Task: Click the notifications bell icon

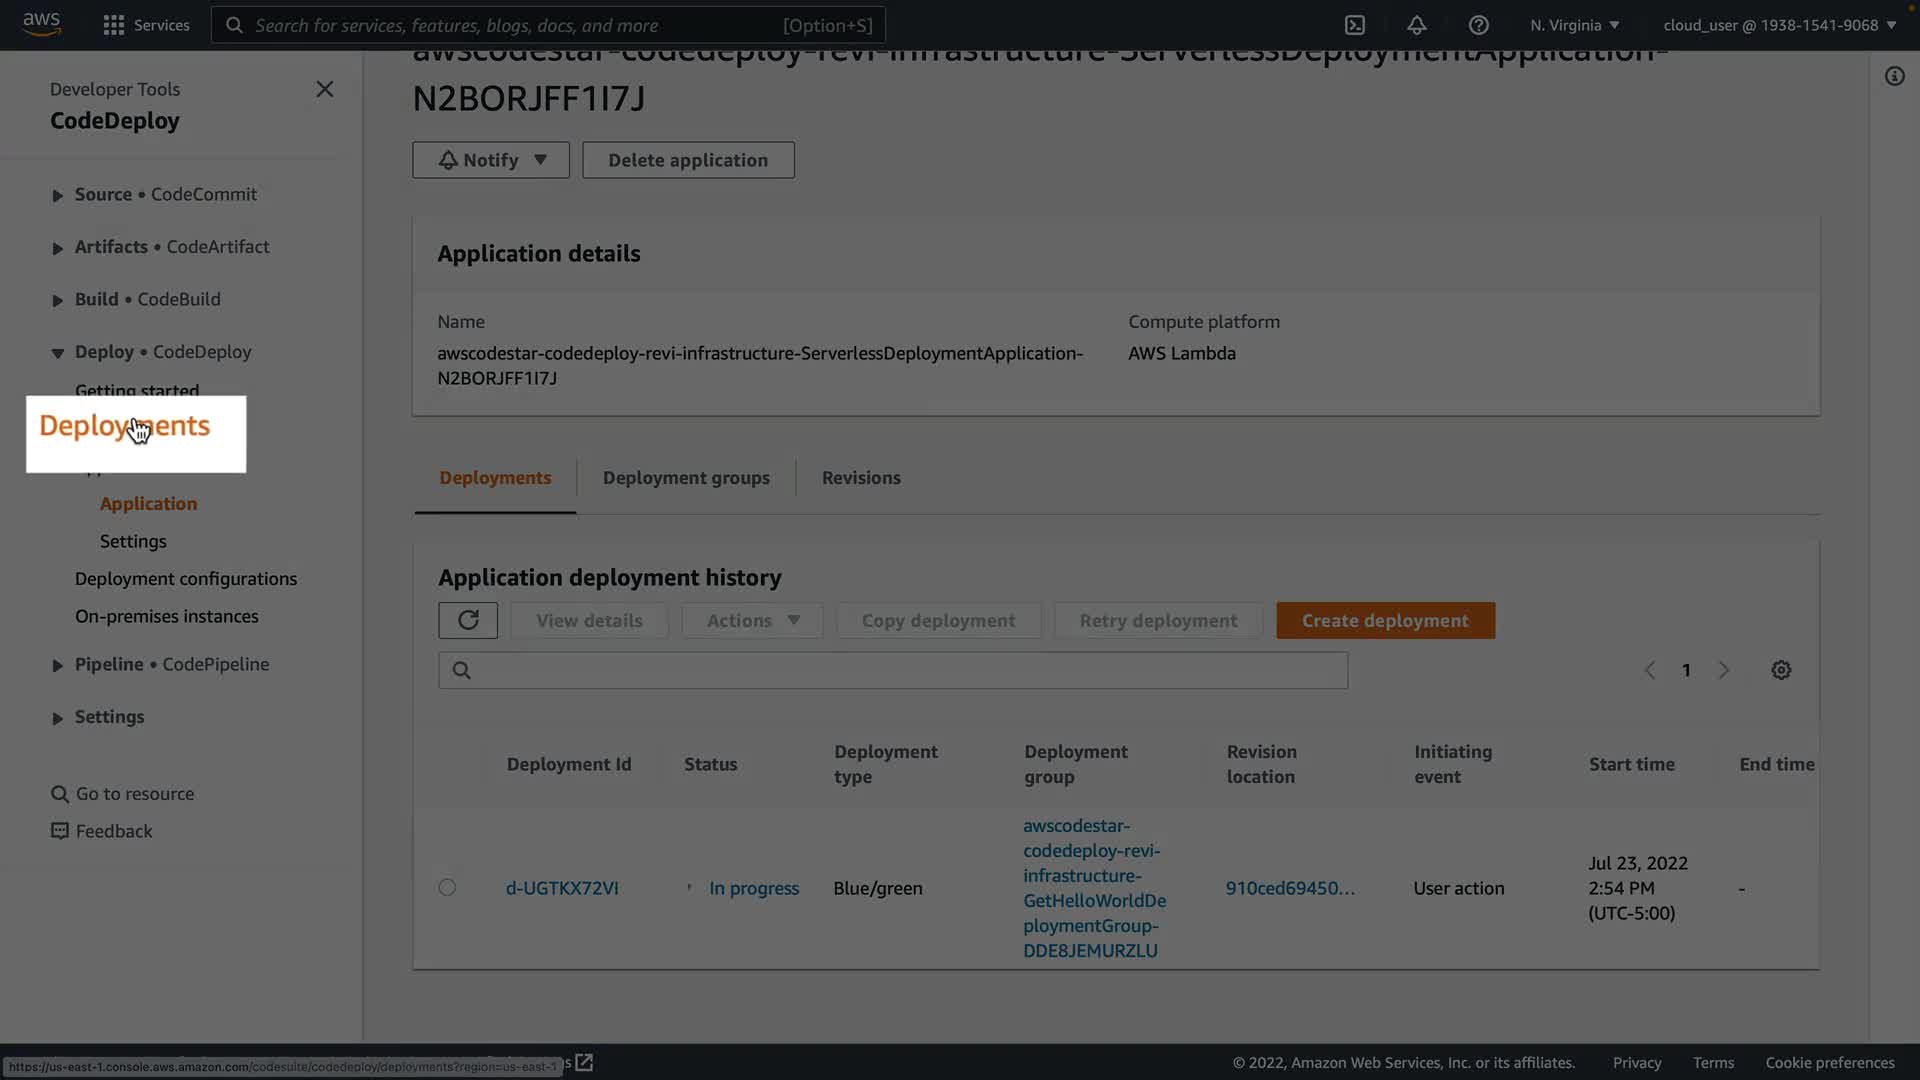Action: tap(1417, 25)
